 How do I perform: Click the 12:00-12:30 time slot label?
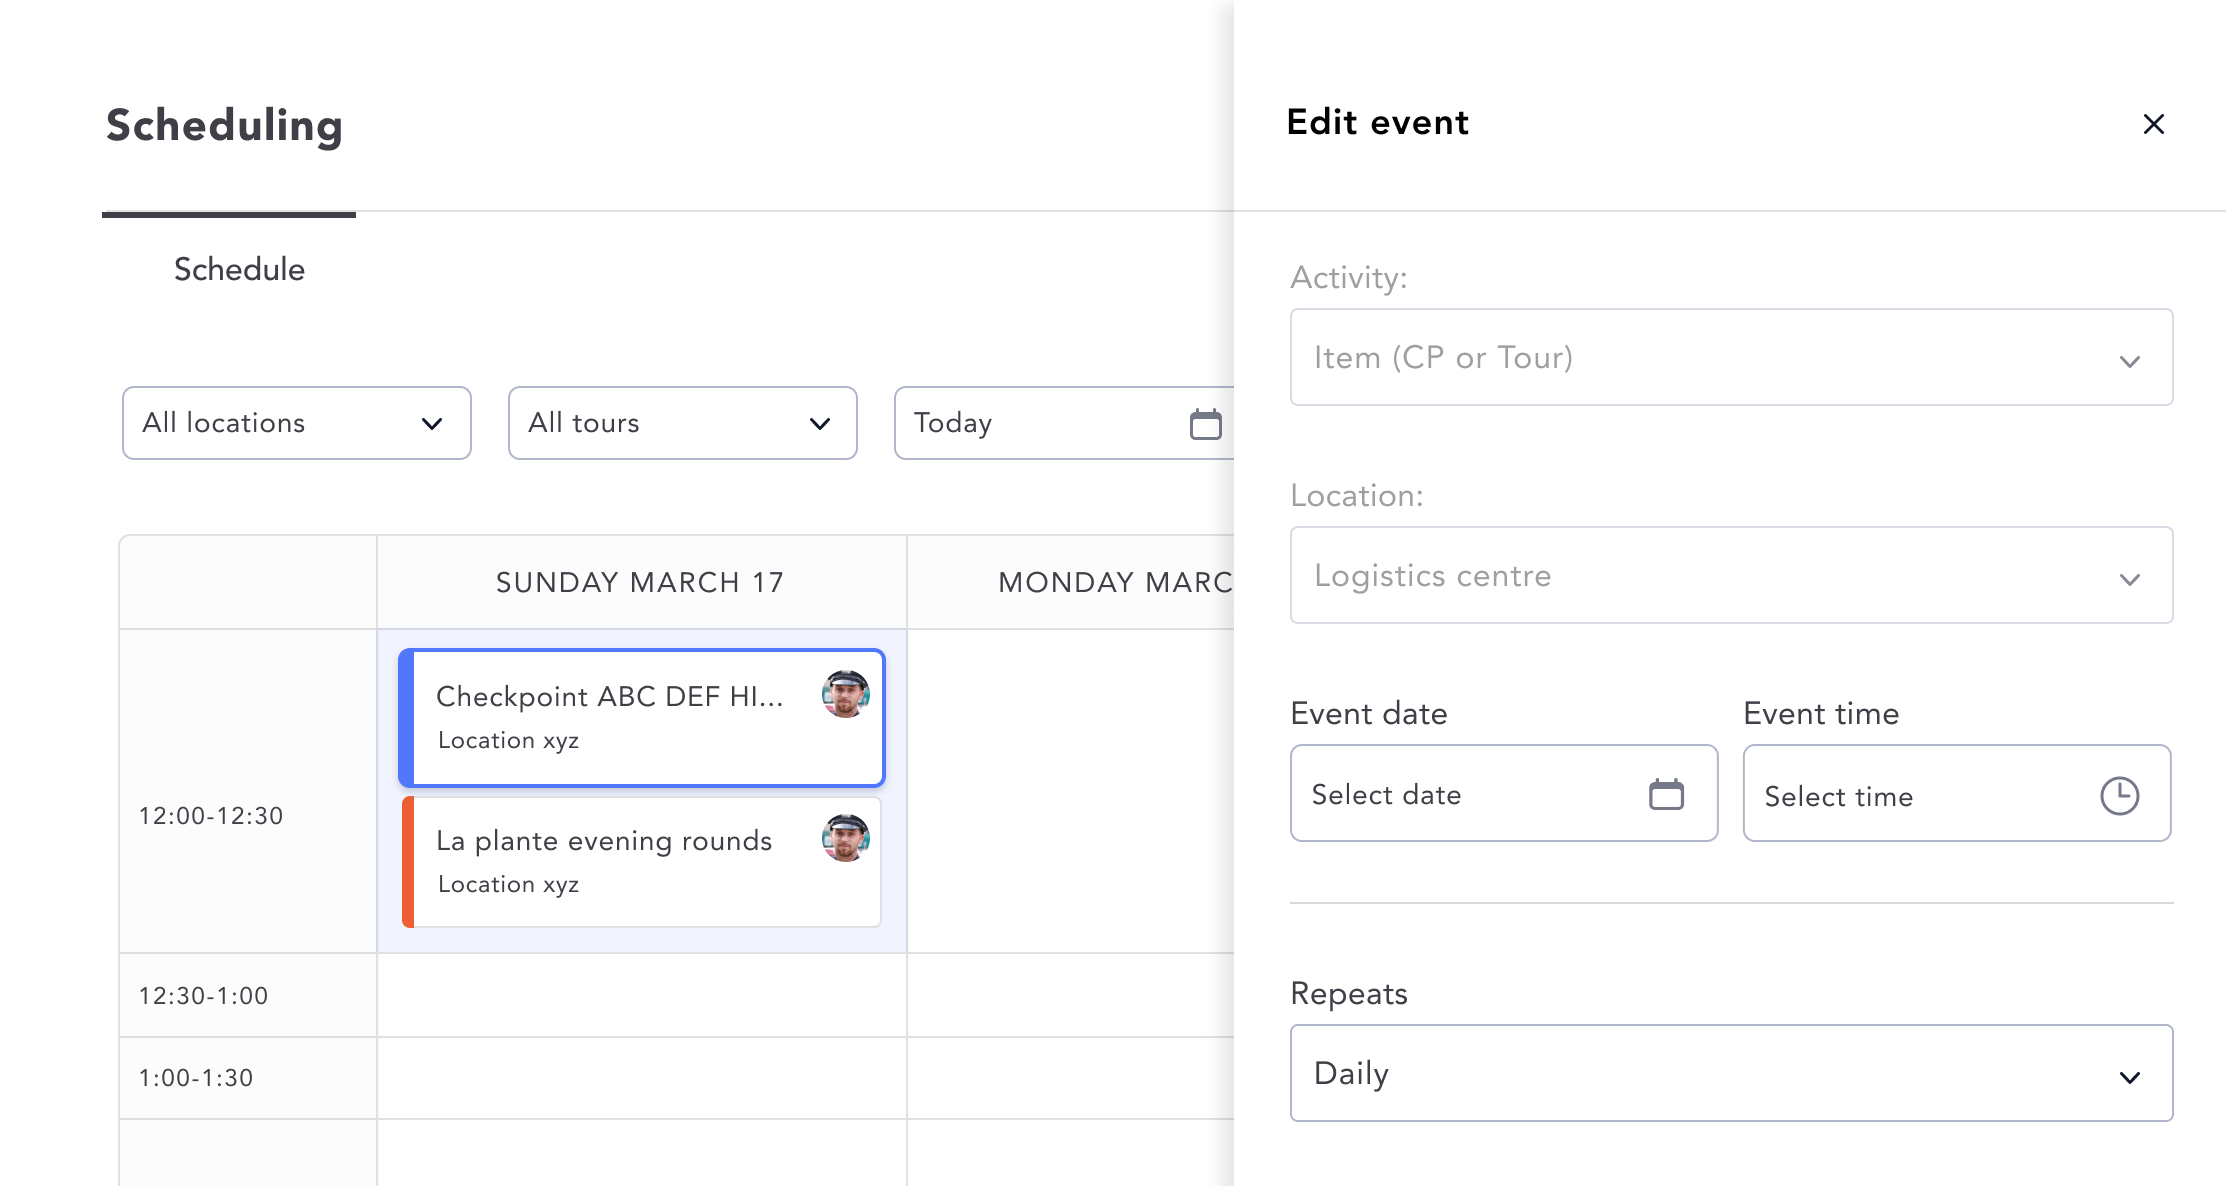click(211, 816)
